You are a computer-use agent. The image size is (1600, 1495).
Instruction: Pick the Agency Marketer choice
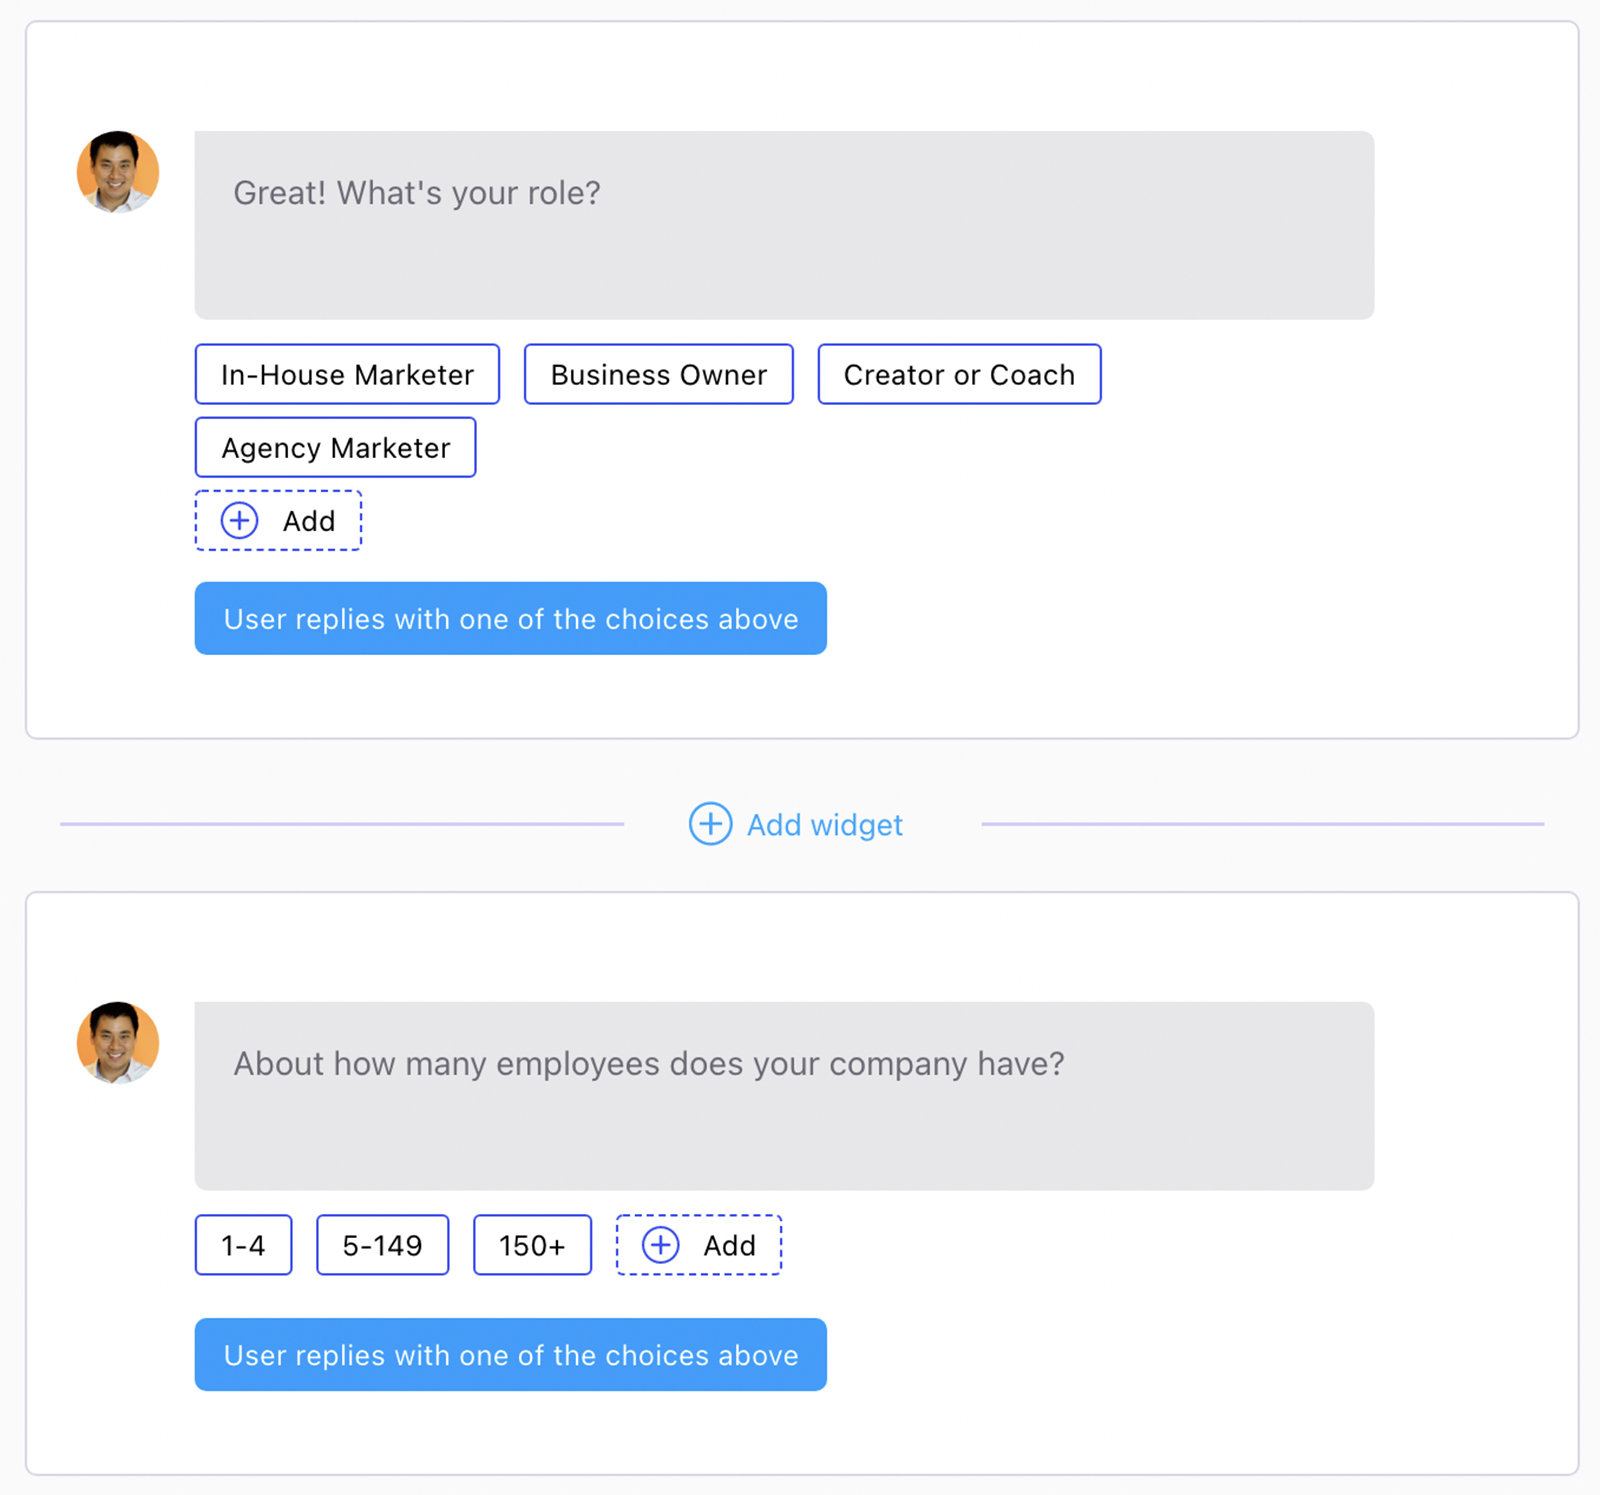335,448
